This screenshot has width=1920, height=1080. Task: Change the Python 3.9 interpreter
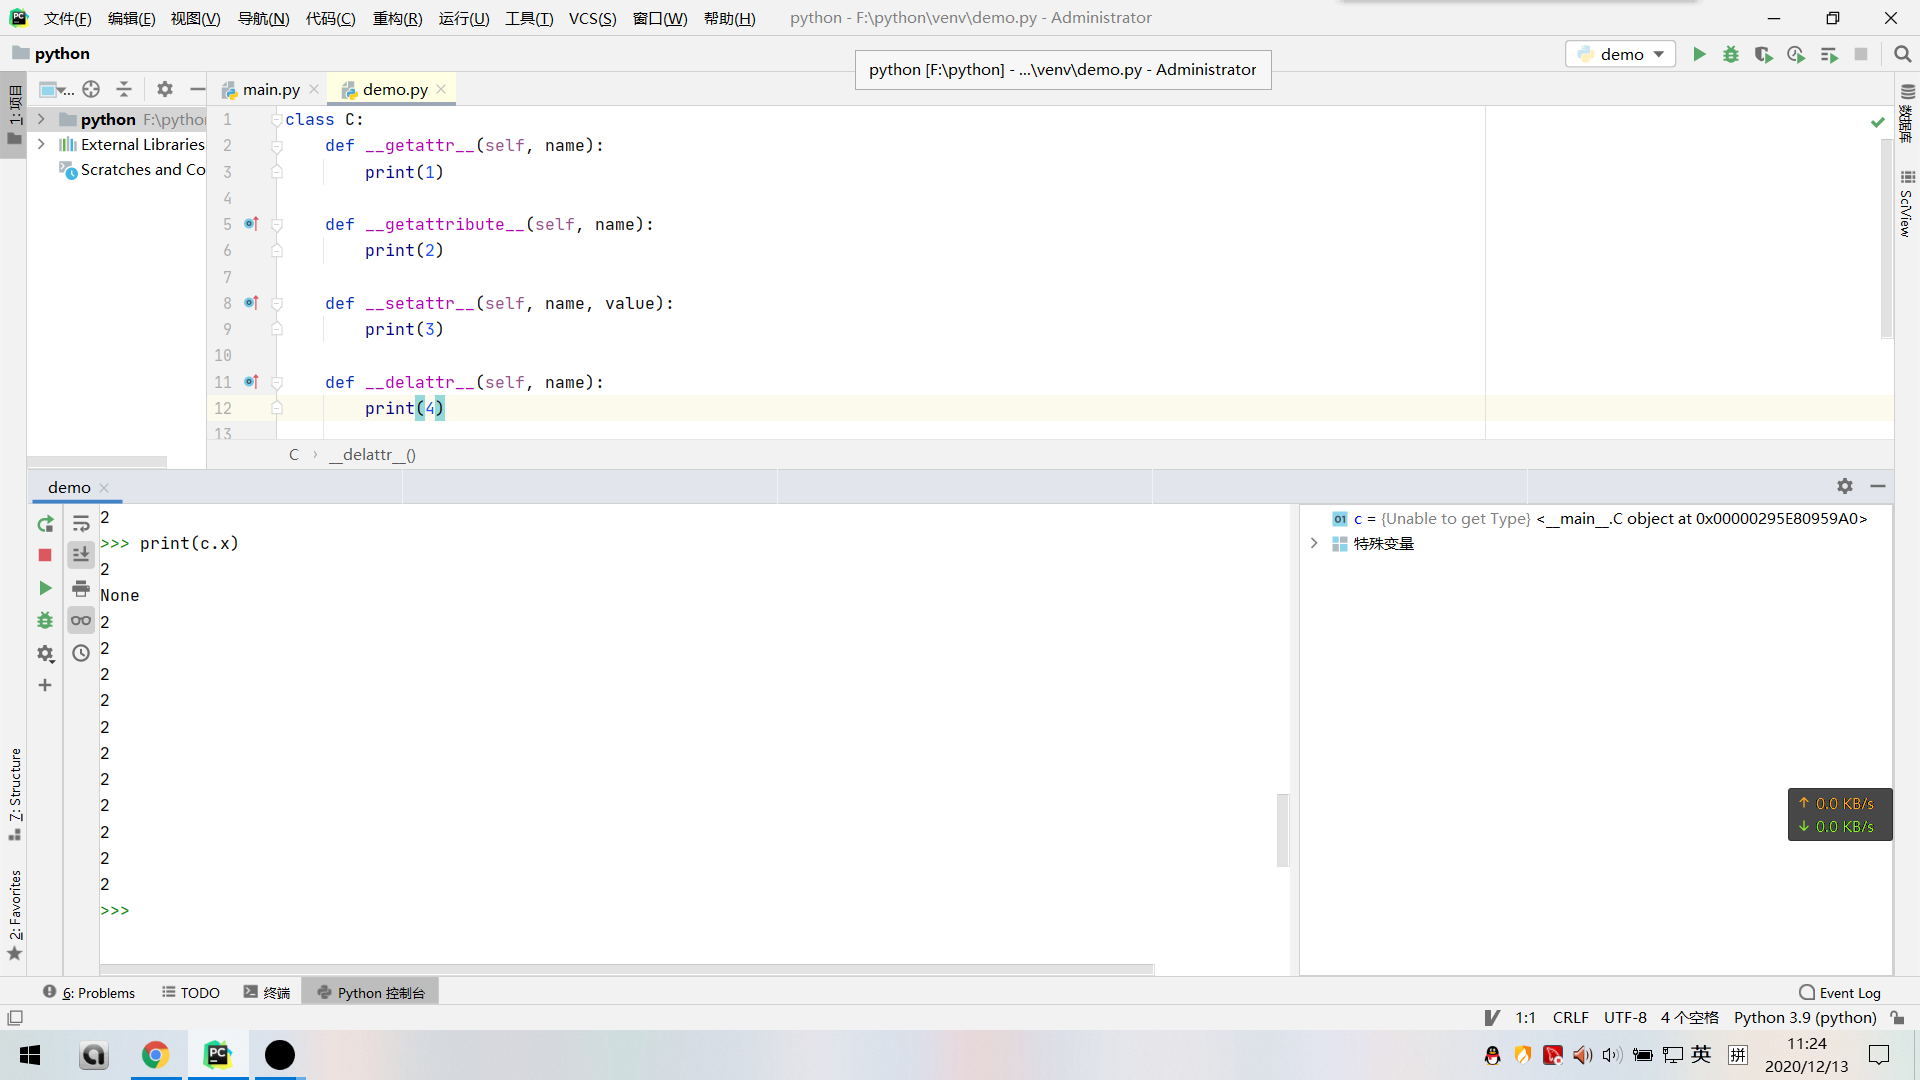coord(1805,1017)
